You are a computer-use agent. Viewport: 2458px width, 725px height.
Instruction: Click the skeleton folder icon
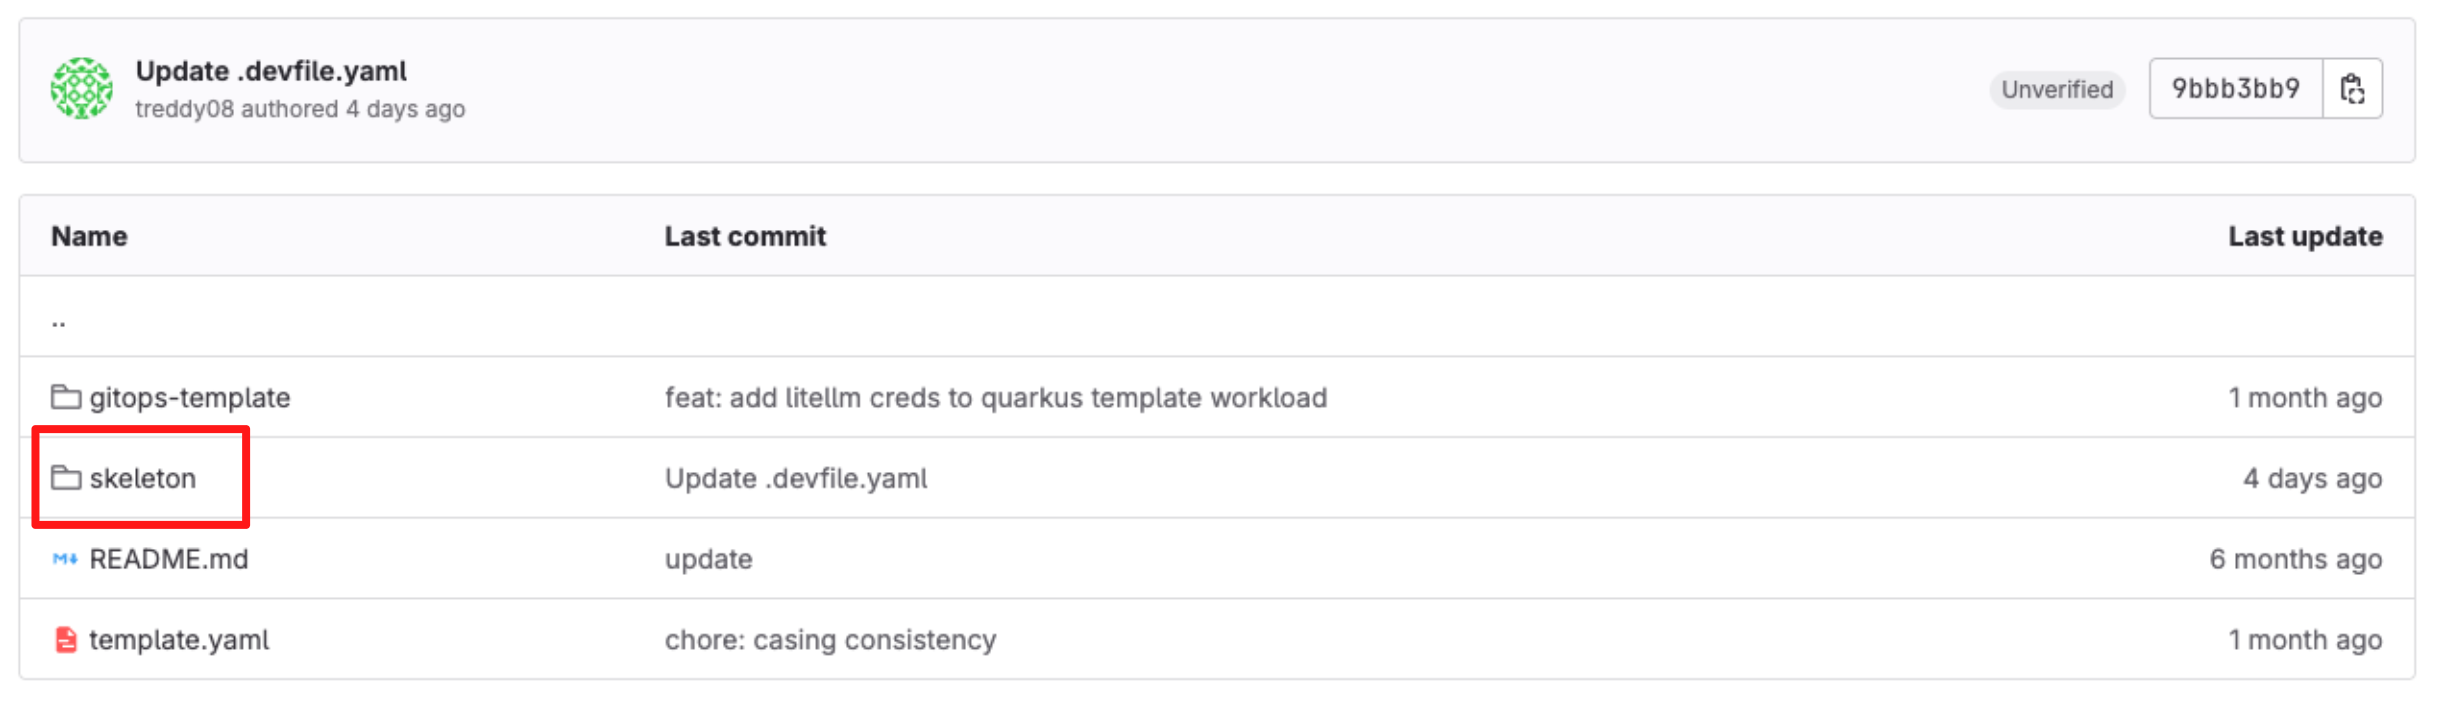(x=66, y=478)
